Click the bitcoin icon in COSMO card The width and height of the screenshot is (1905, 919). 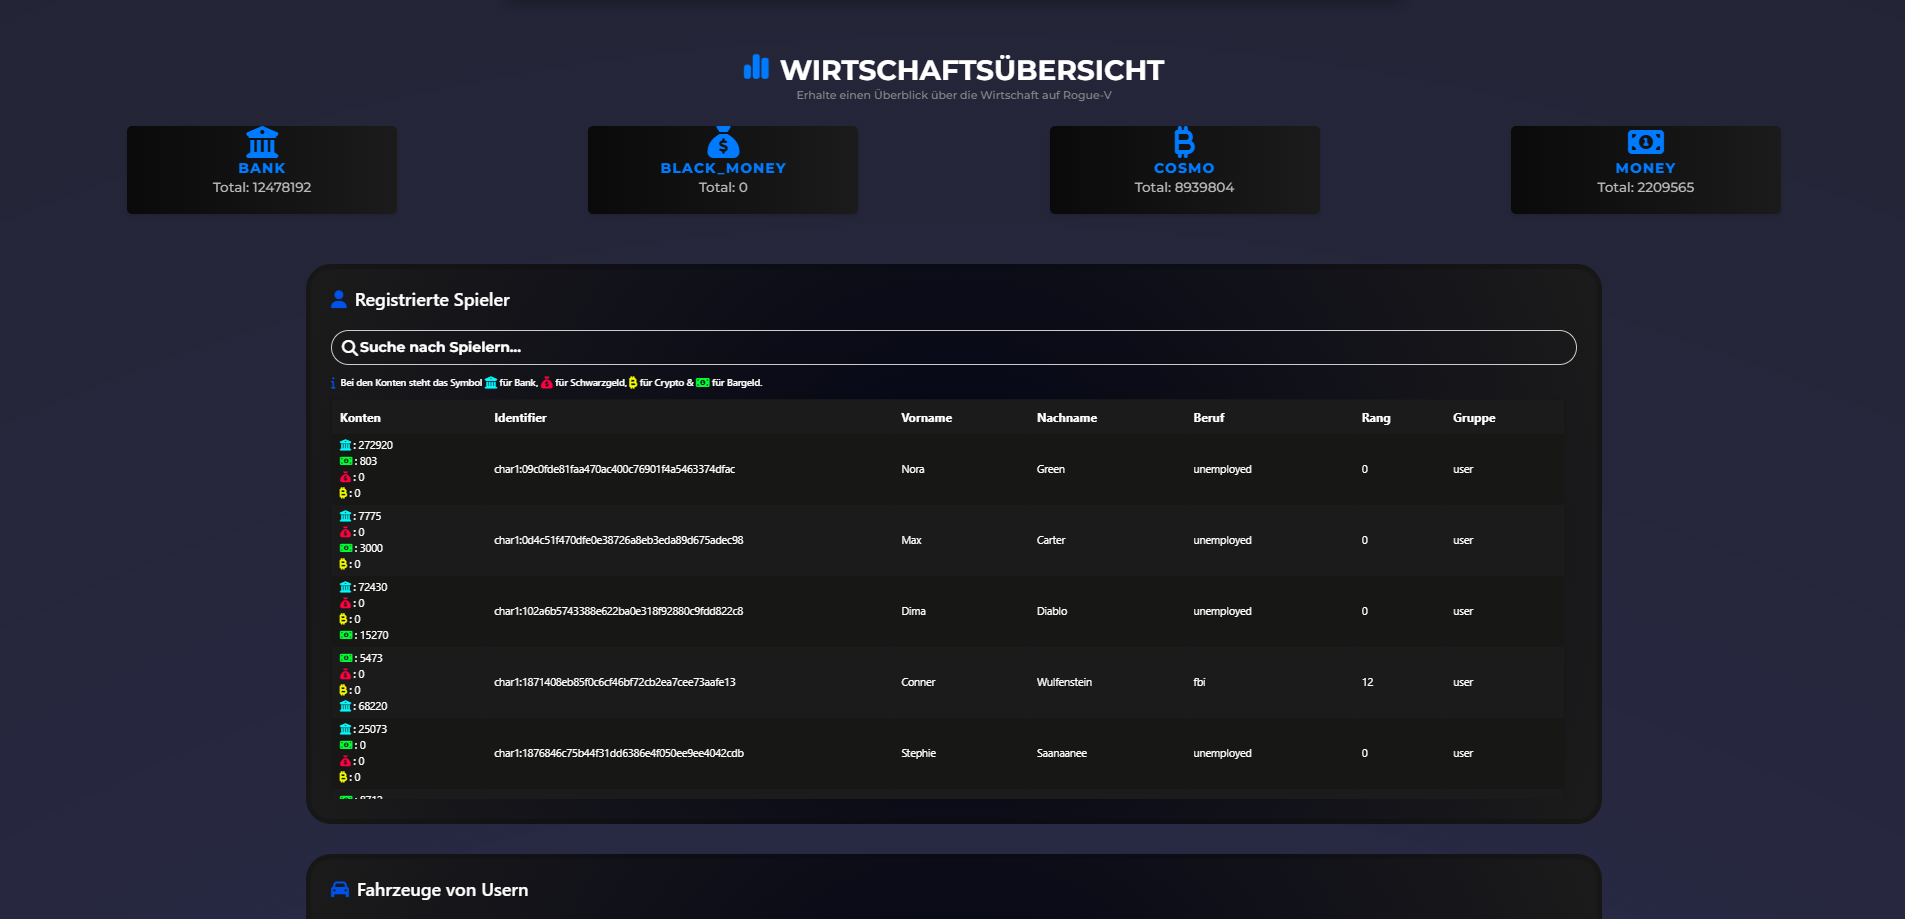coord(1184,142)
